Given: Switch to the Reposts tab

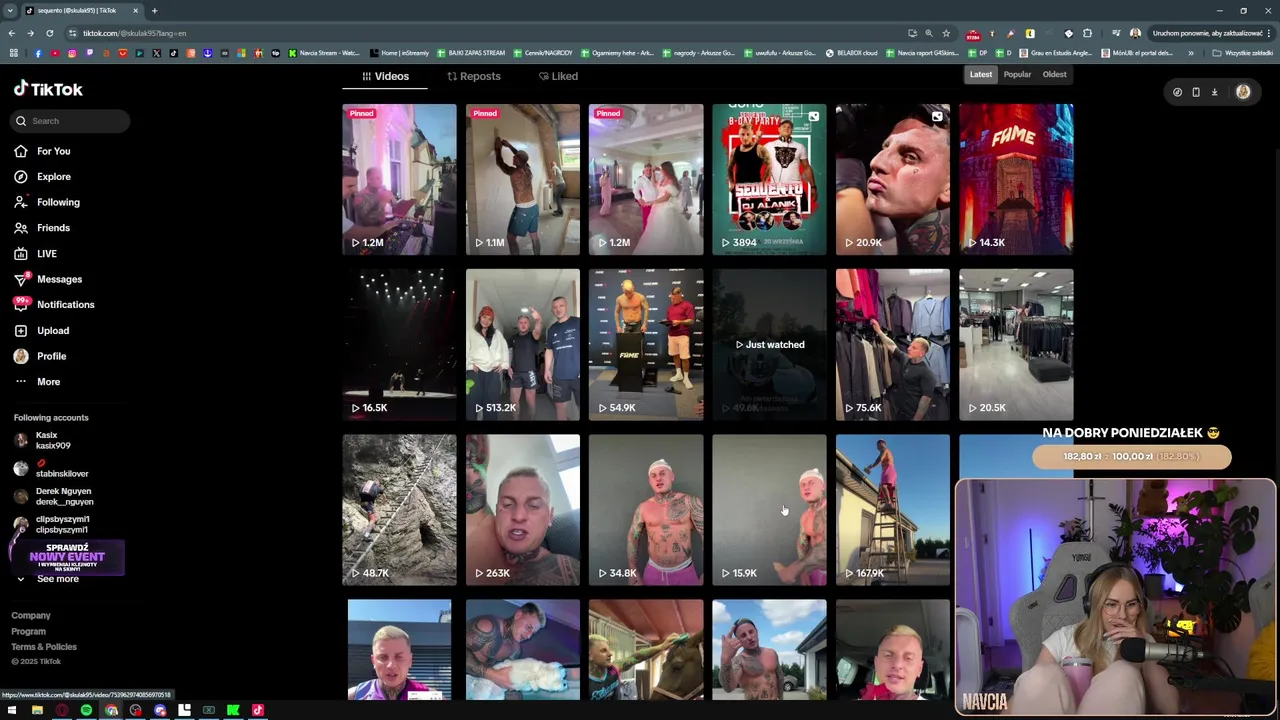Looking at the screenshot, I should tap(474, 76).
